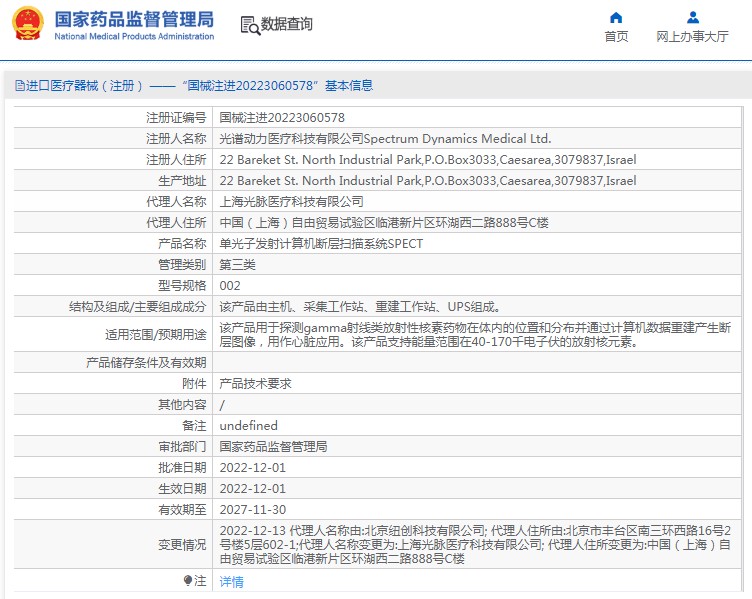Select the 代理人住所 address value
This screenshot has height=599, width=752.
[384, 223]
